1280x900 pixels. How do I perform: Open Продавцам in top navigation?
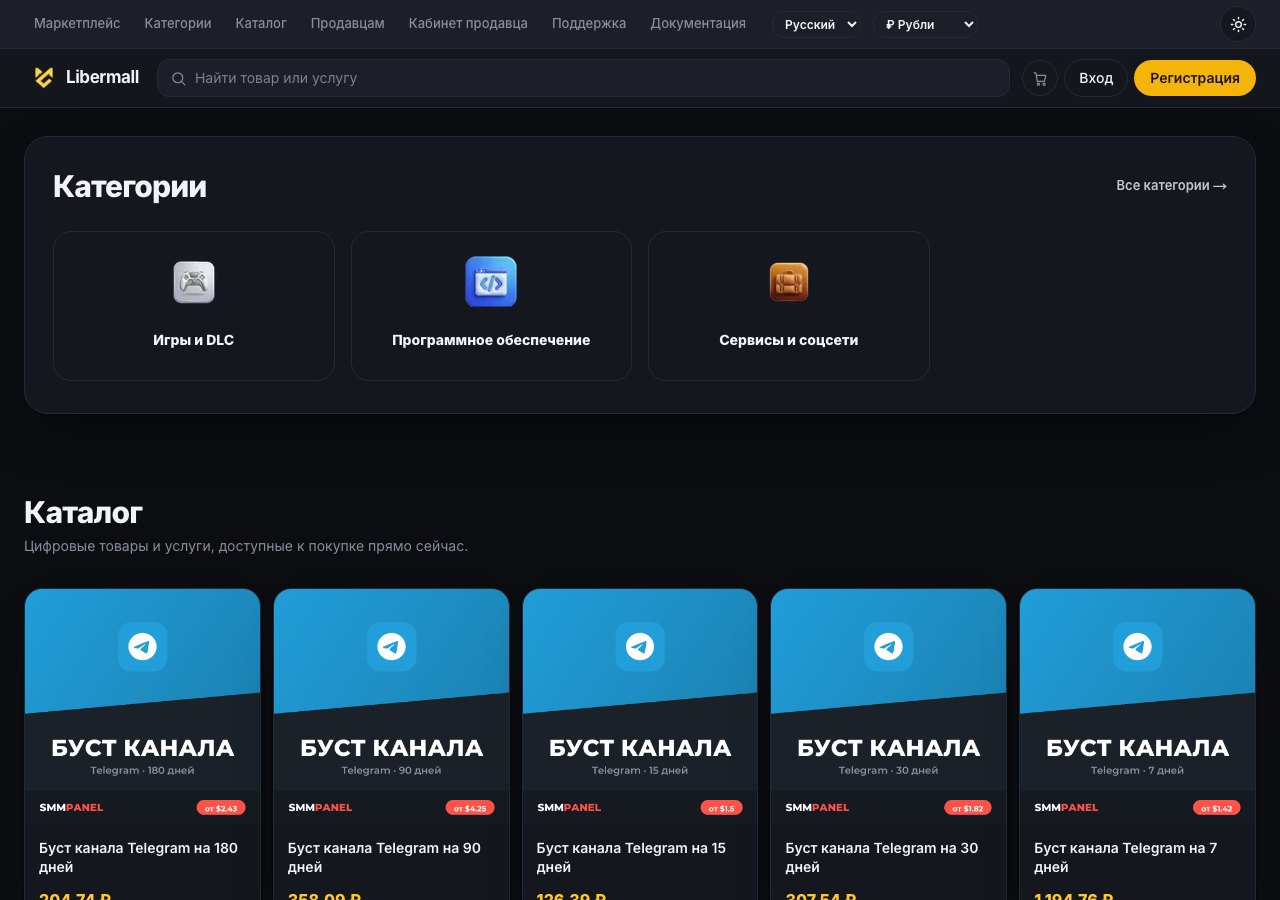(x=348, y=23)
